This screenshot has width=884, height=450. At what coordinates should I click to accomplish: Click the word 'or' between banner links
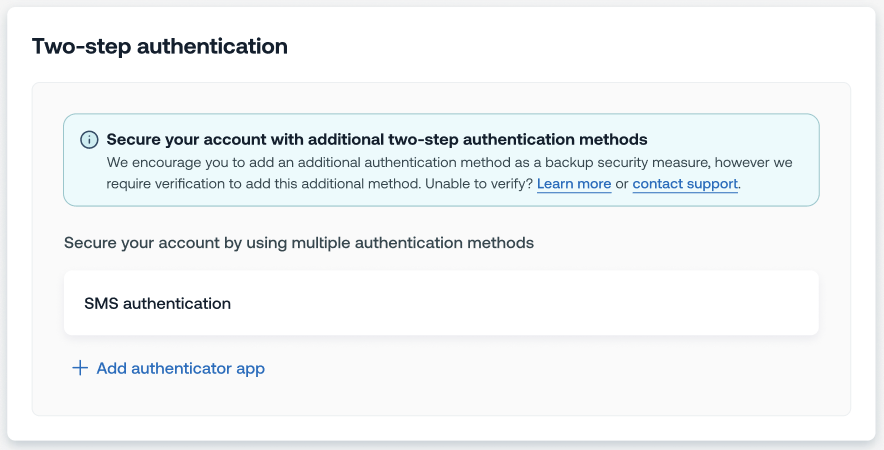coord(622,184)
